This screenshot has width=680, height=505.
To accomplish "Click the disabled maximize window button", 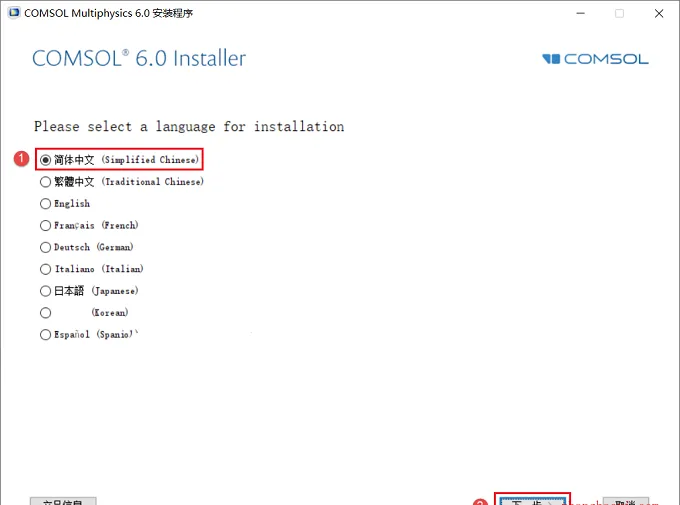I will click(619, 13).
